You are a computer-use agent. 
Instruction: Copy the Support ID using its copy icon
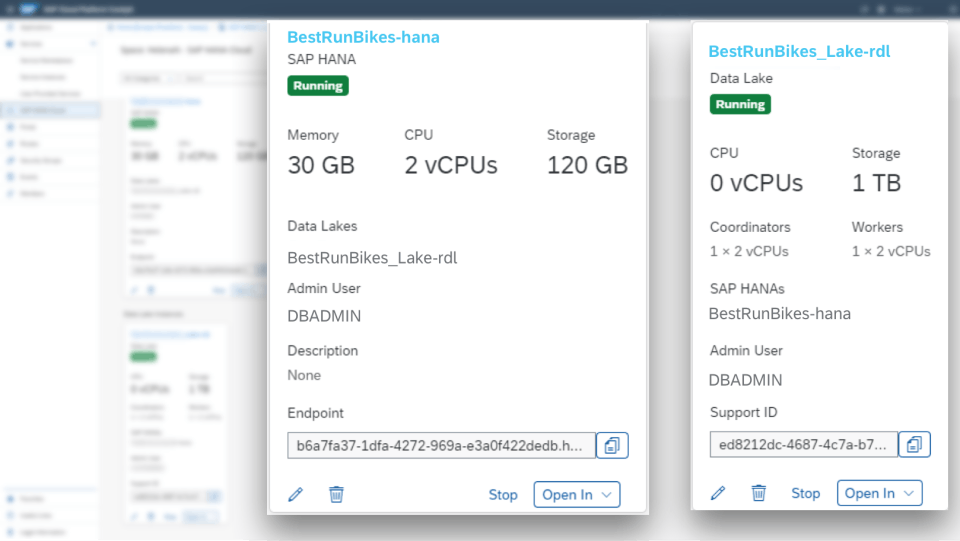(914, 444)
